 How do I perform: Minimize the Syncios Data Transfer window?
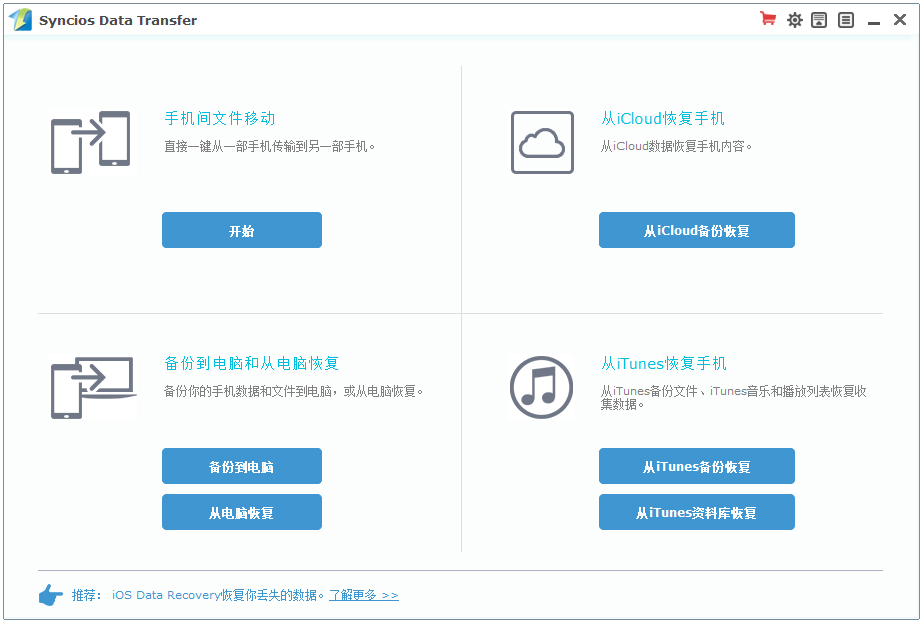[x=873, y=19]
